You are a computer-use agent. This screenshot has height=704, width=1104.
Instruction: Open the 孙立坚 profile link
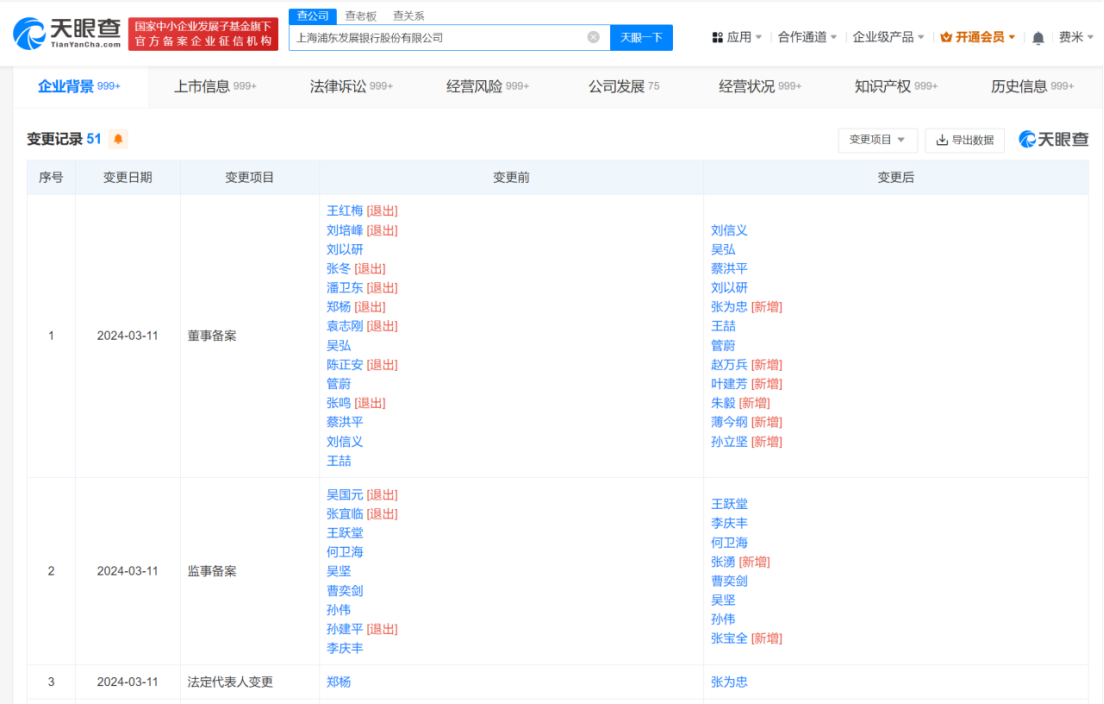(x=729, y=441)
